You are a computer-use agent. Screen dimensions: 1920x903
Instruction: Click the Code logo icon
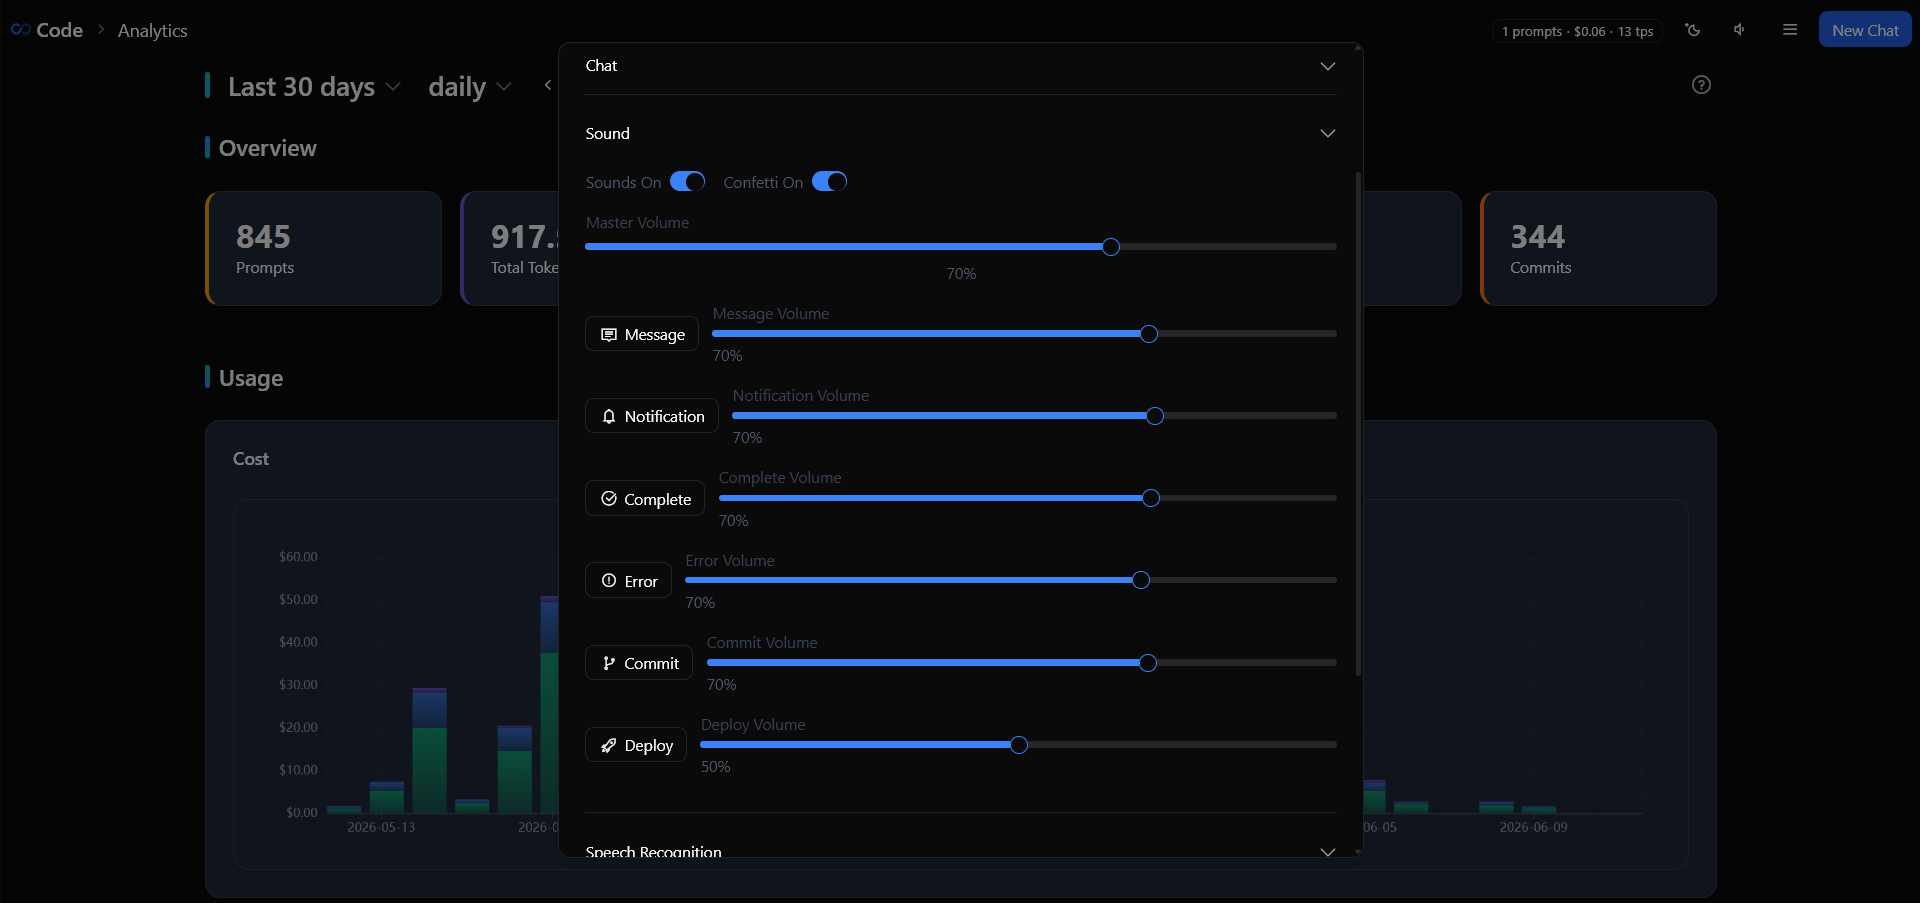point(20,30)
